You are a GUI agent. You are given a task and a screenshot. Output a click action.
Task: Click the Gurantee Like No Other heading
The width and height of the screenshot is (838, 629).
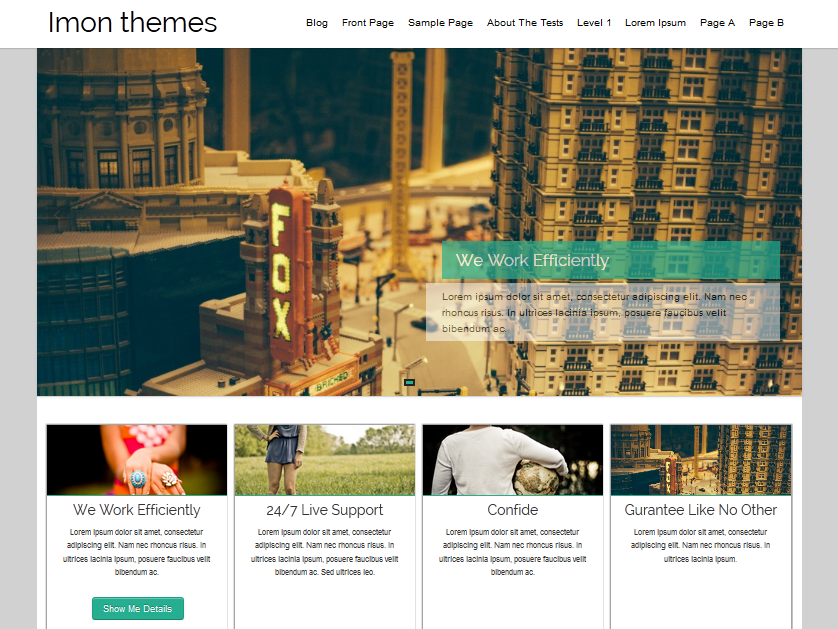(x=700, y=510)
